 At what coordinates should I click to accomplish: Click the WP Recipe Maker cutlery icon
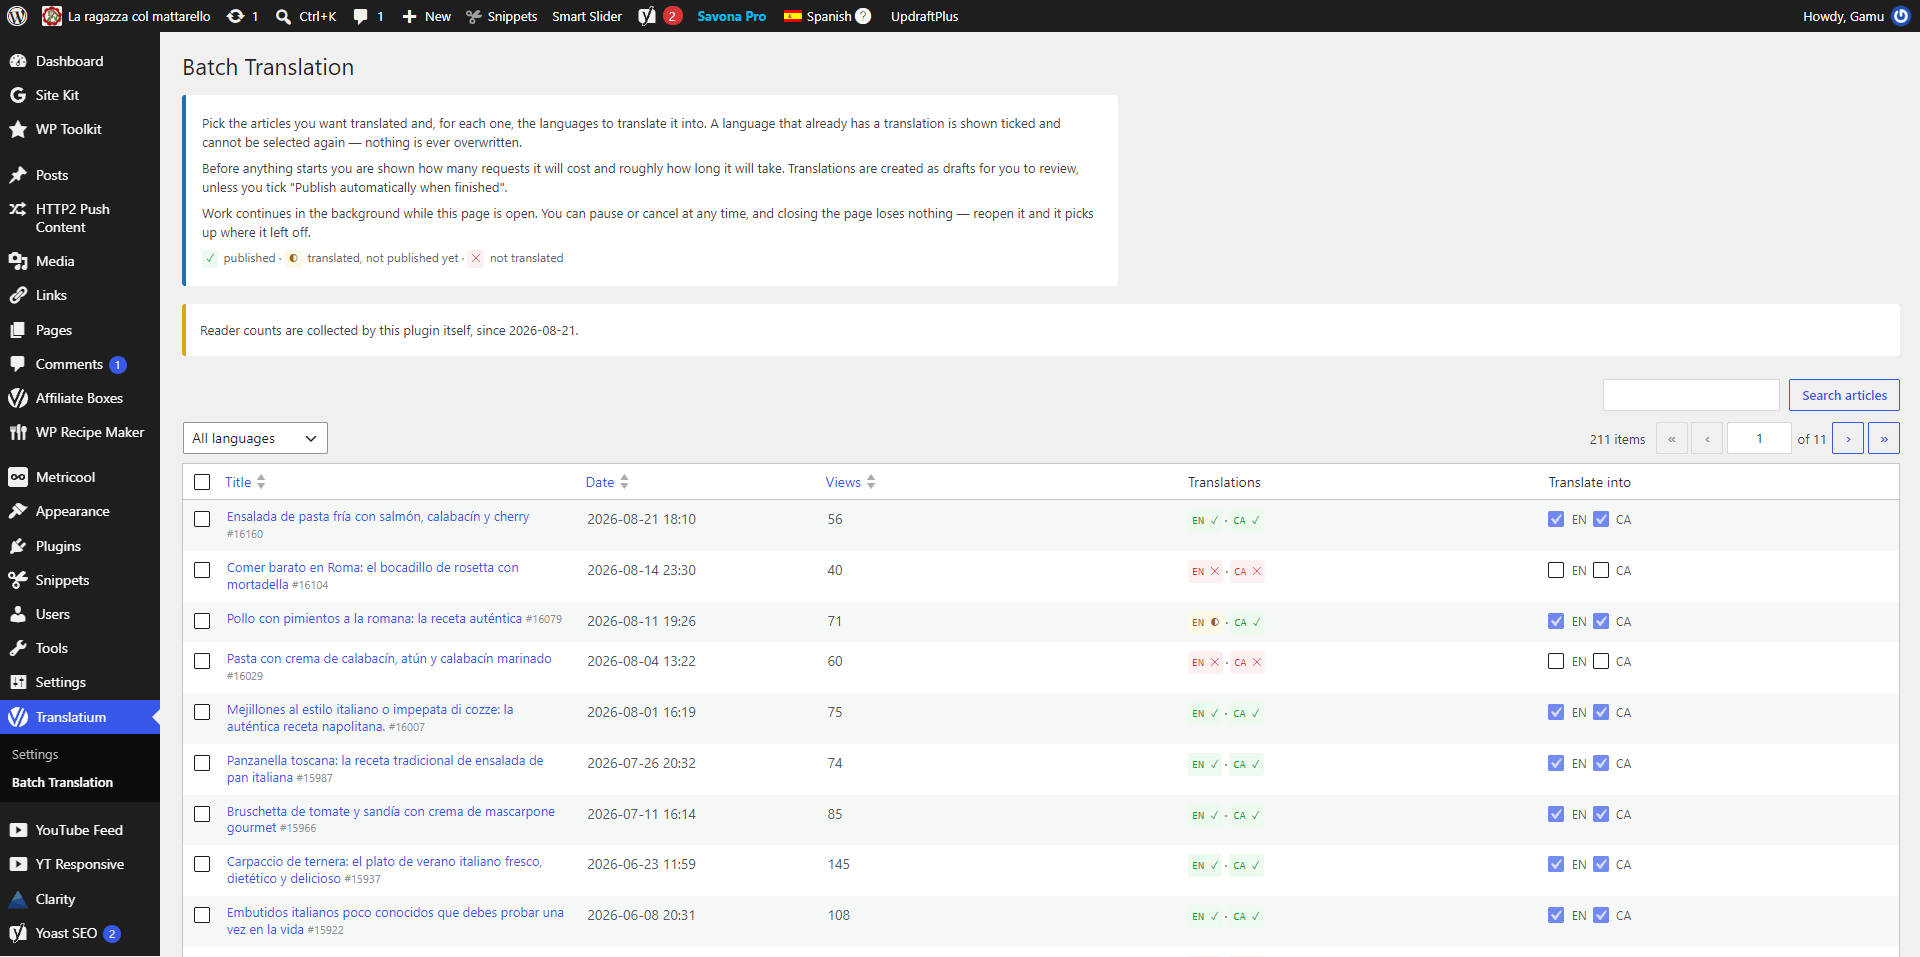pos(18,432)
